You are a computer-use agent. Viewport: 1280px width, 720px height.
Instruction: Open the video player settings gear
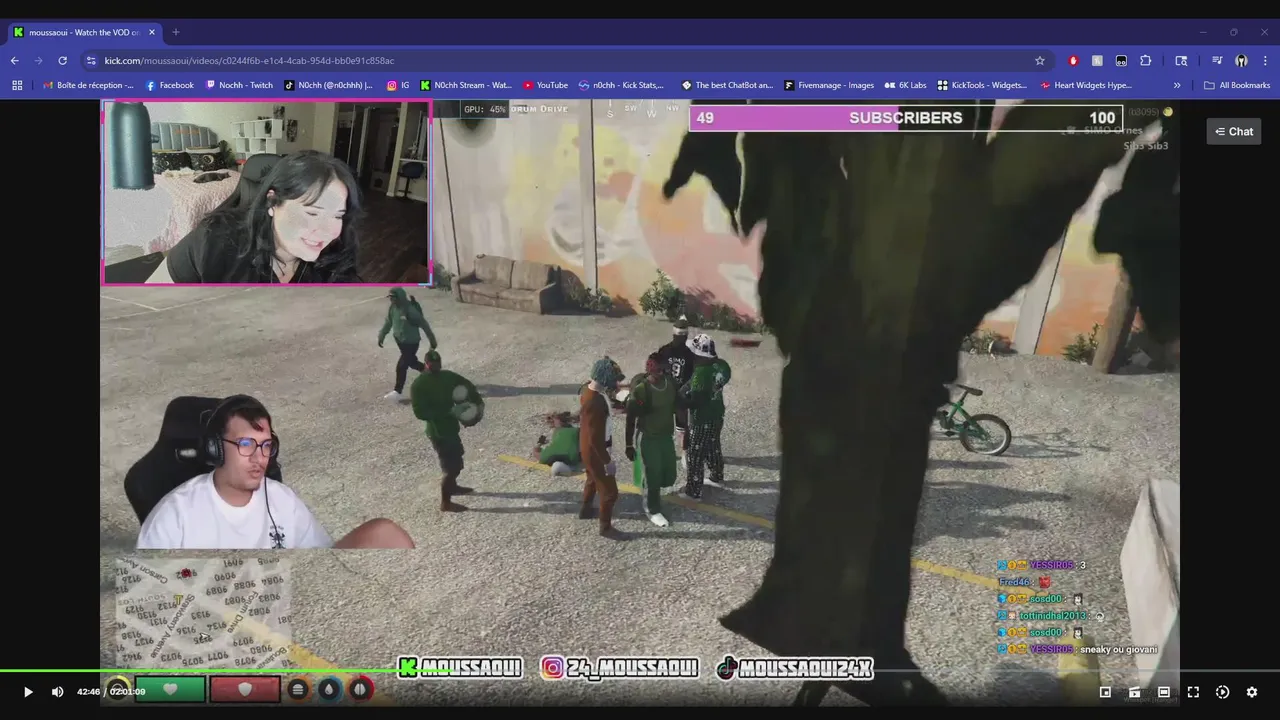pyautogui.click(x=1251, y=692)
